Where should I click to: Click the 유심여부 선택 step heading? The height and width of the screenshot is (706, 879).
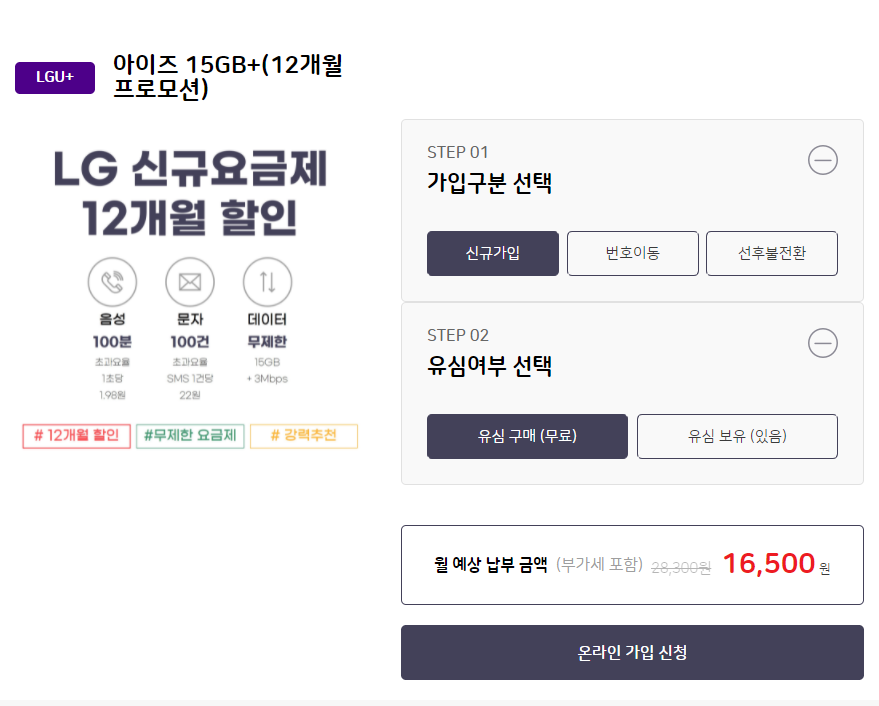[489, 366]
